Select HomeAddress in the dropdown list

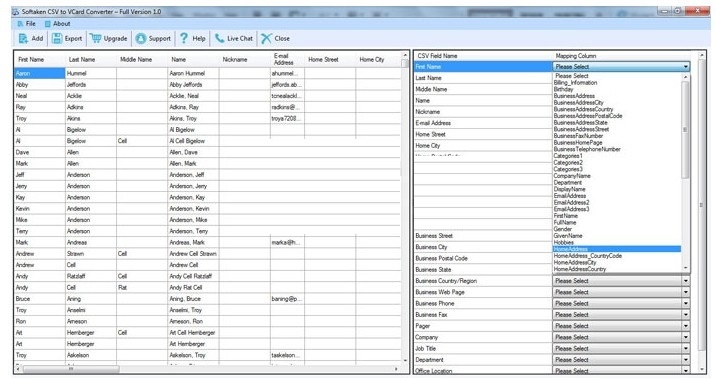(x=616, y=249)
